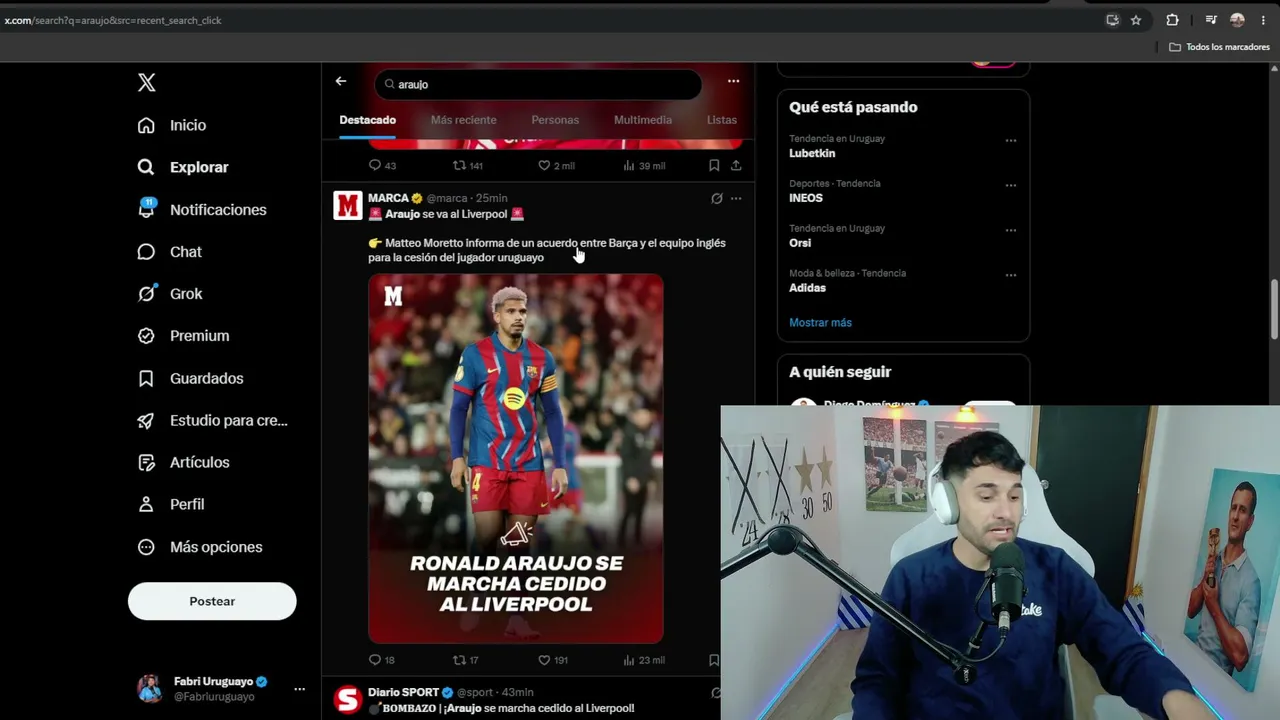The width and height of the screenshot is (1280, 720).
Task: Open Estudio para creadores
Action: 212,420
